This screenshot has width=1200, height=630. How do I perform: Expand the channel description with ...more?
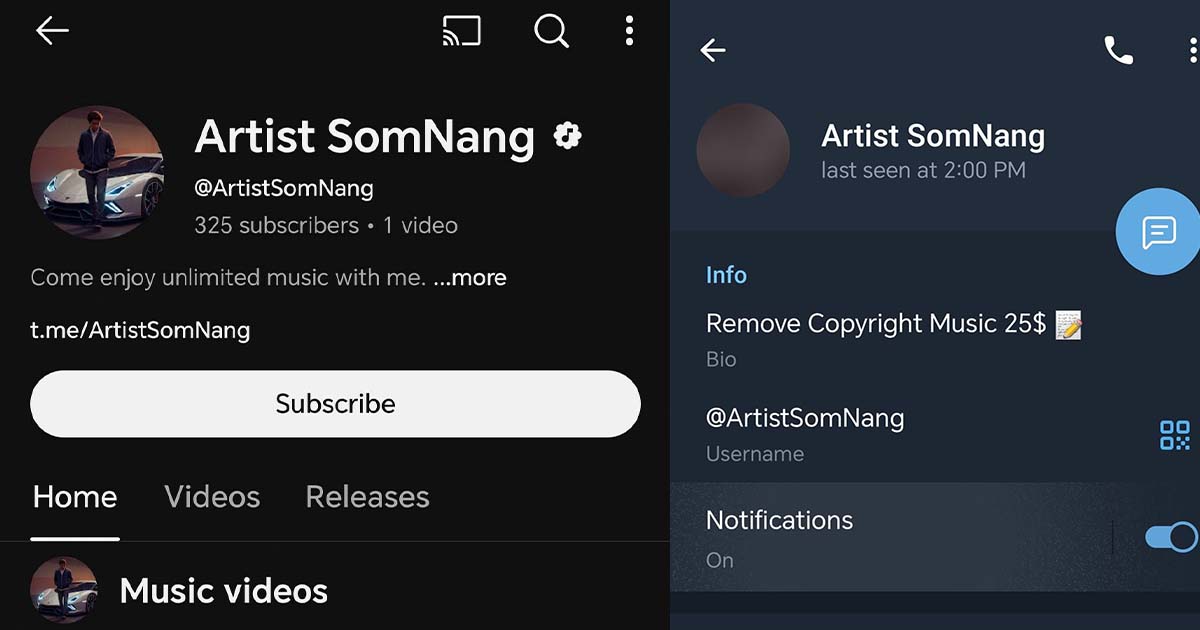[470, 277]
